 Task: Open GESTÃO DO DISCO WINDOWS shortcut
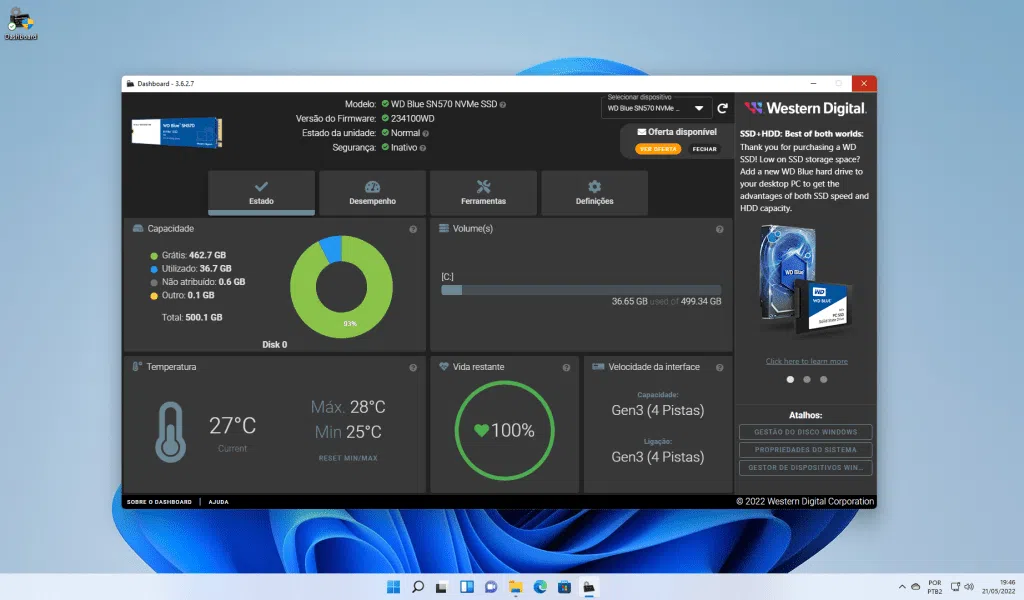[805, 431]
